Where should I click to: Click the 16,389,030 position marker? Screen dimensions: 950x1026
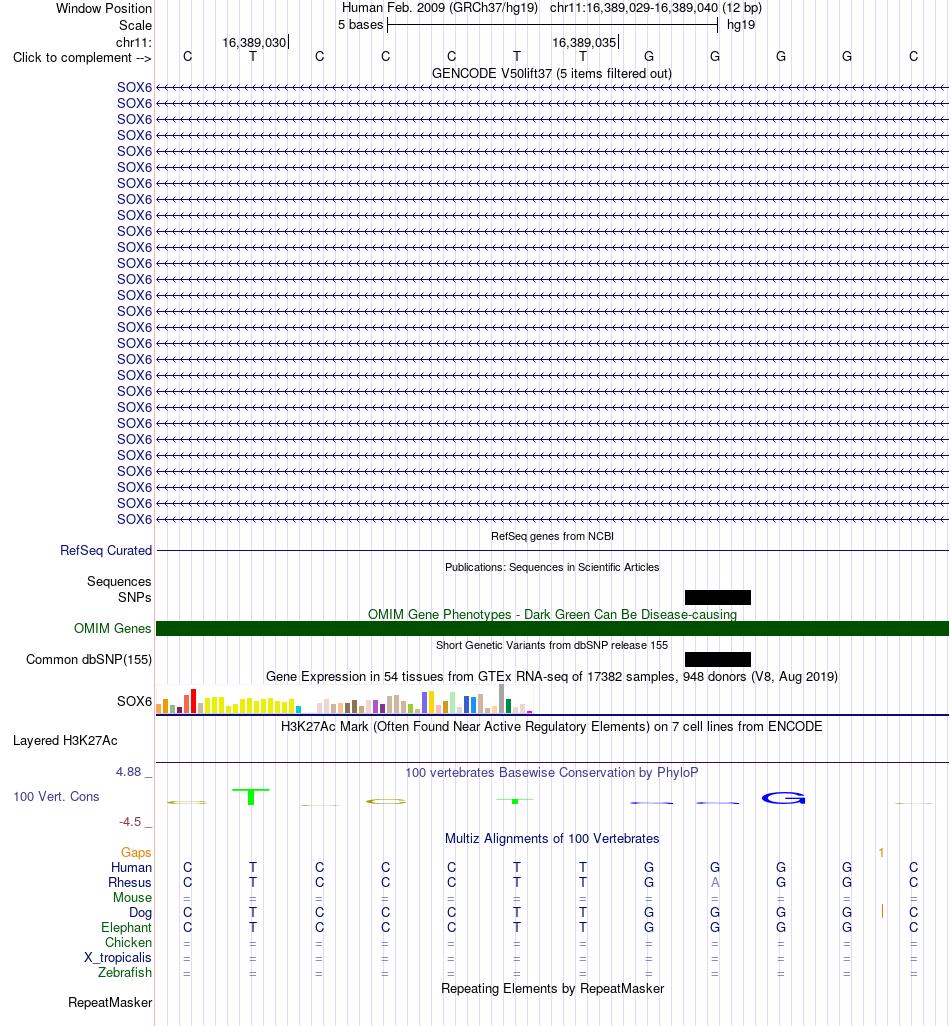255,43
